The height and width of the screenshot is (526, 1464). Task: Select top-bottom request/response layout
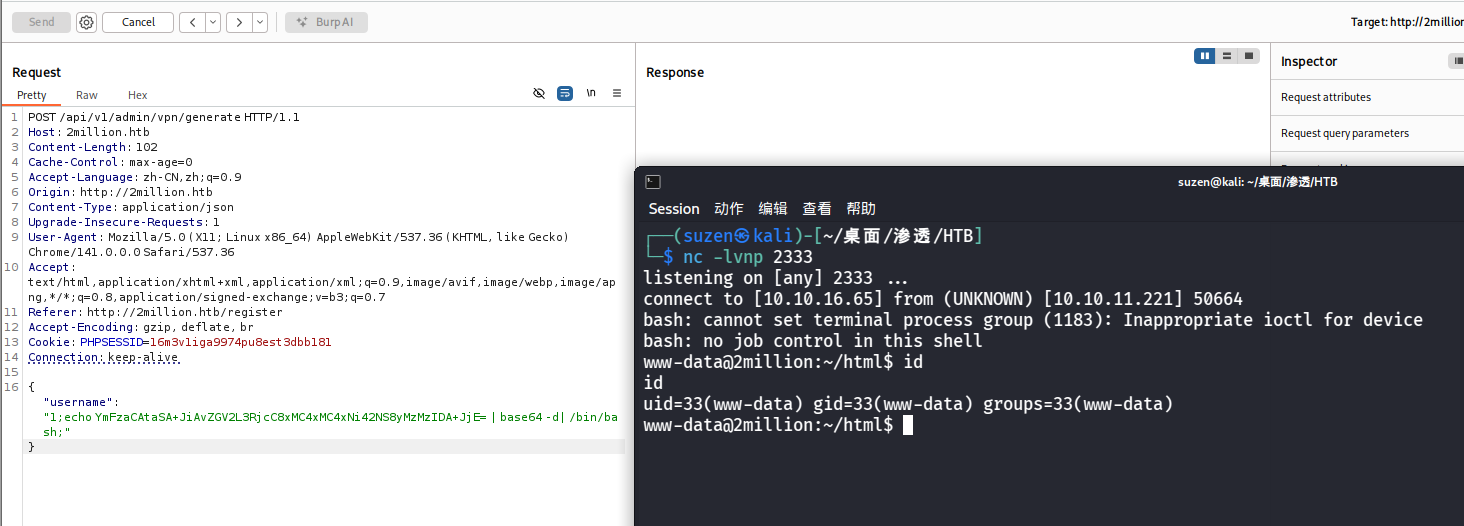[x=1227, y=56]
